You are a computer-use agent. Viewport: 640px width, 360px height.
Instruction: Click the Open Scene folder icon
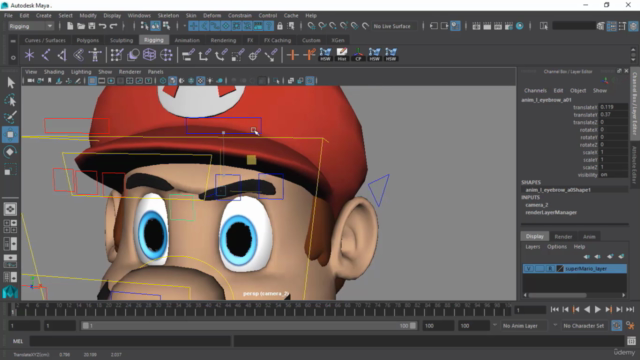[81, 26]
